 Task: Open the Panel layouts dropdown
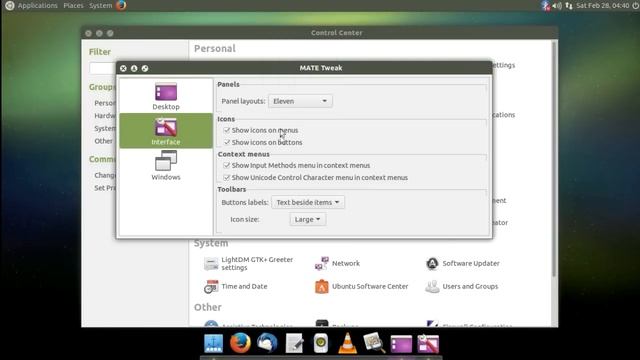(x=300, y=101)
